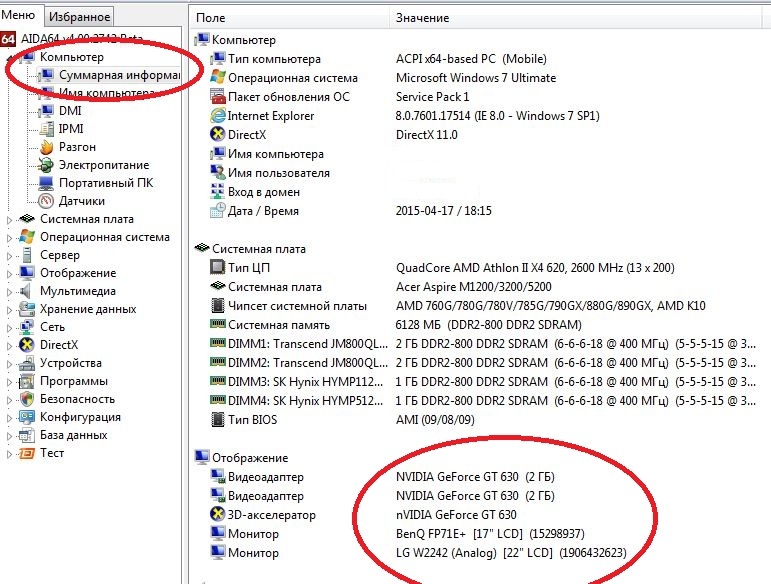Expand the База данных tree node
This screenshot has width=771, height=584.
[x=9, y=436]
